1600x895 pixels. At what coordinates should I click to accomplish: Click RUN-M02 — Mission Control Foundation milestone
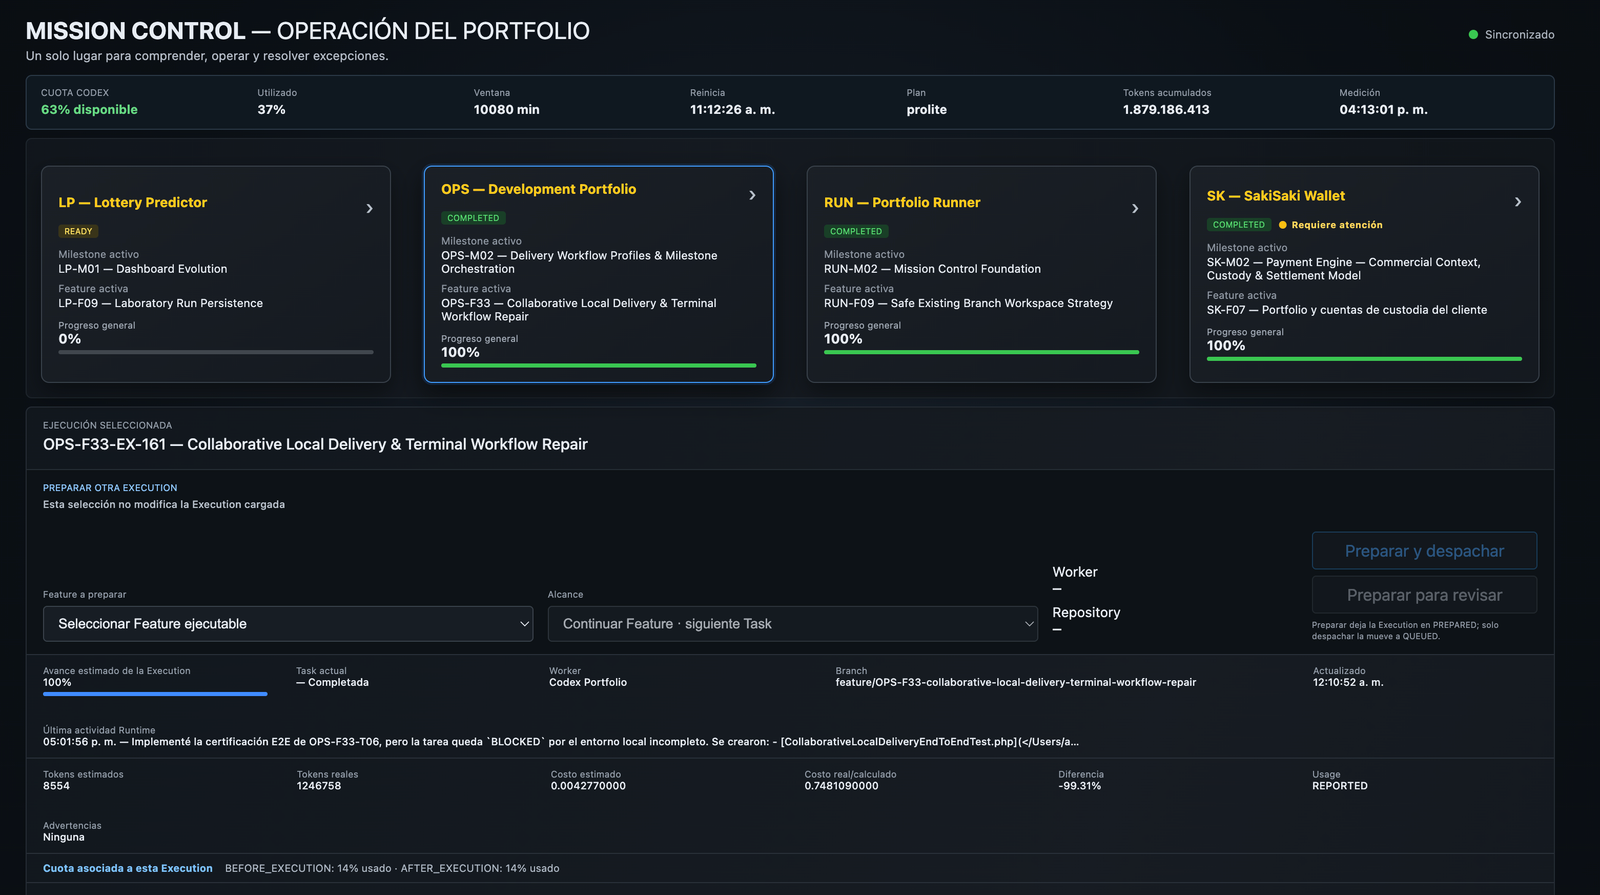click(932, 269)
